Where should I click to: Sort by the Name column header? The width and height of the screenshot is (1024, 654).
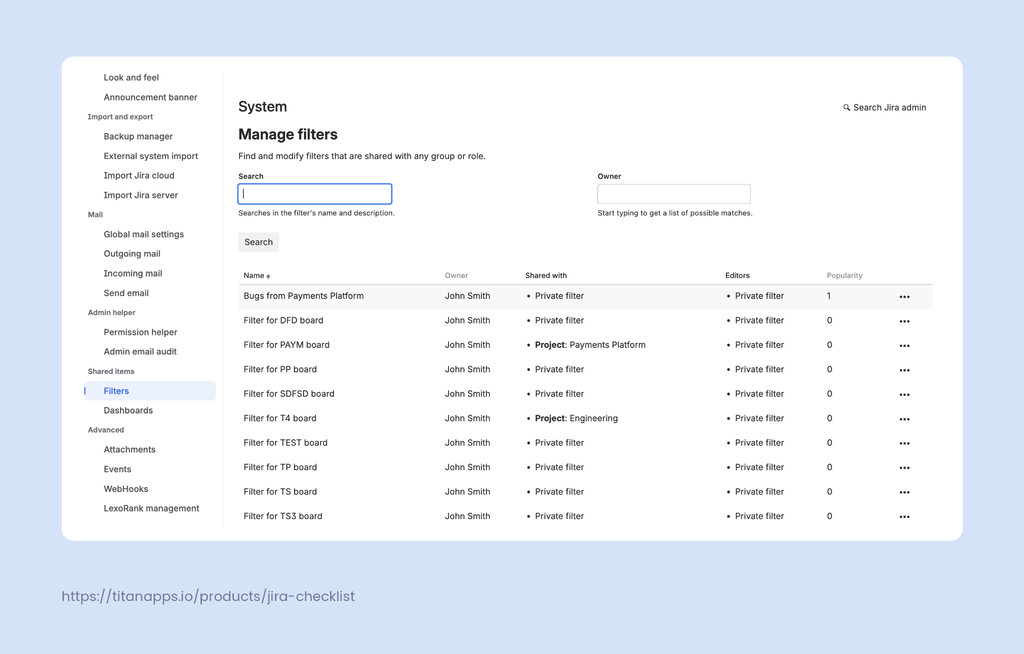pyautogui.click(x=257, y=276)
